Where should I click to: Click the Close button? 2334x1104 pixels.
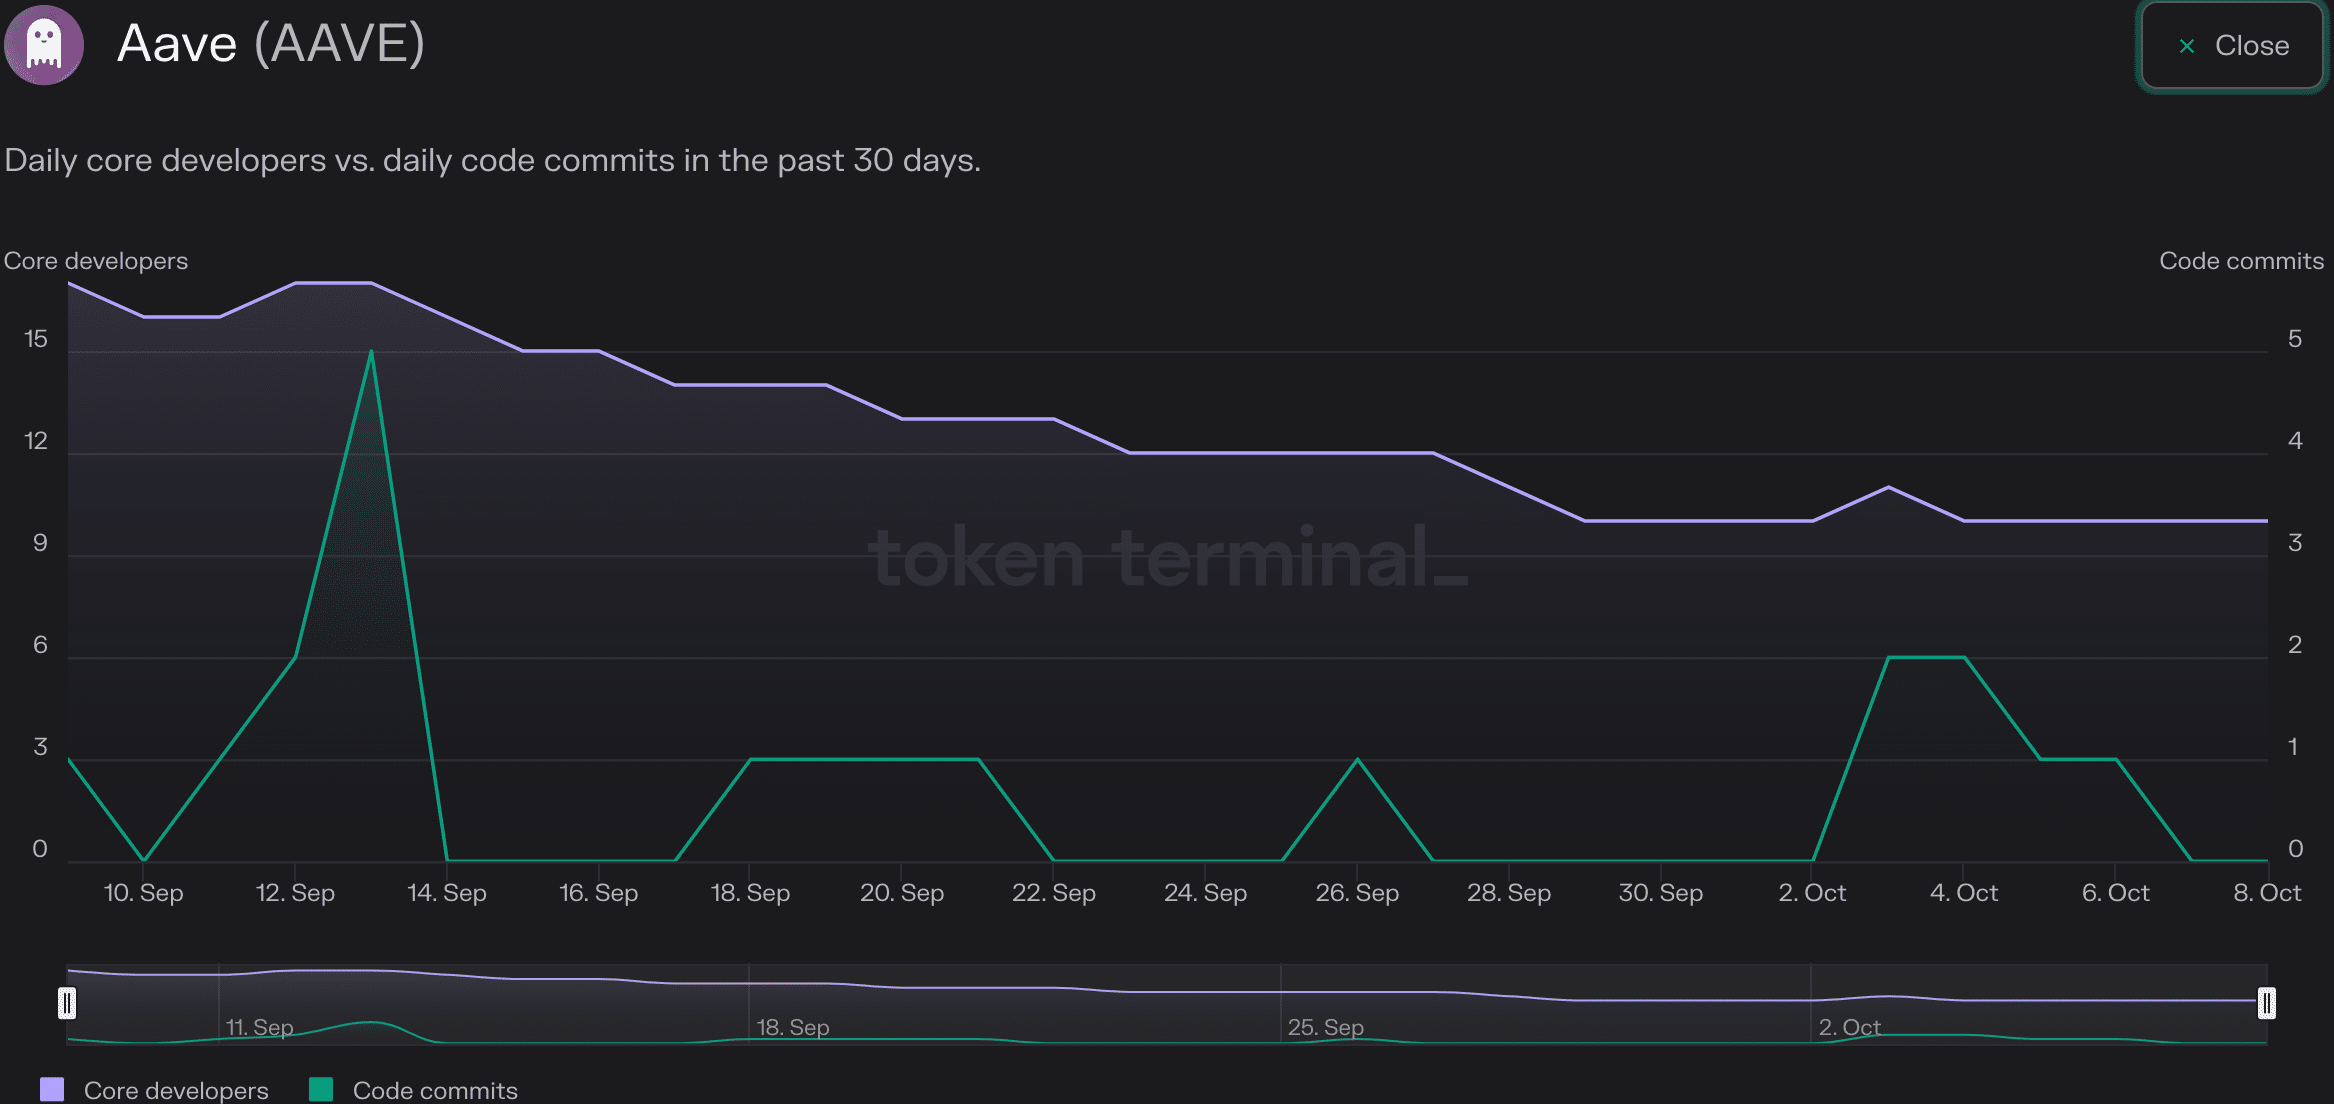[x=2232, y=46]
